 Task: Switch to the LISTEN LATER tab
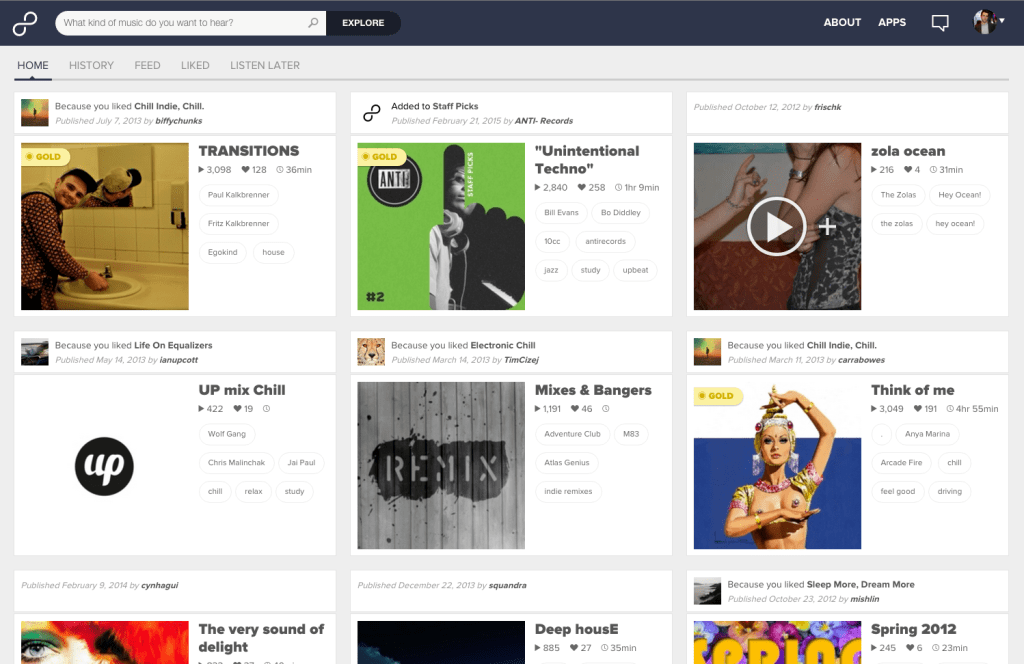pyautogui.click(x=264, y=65)
